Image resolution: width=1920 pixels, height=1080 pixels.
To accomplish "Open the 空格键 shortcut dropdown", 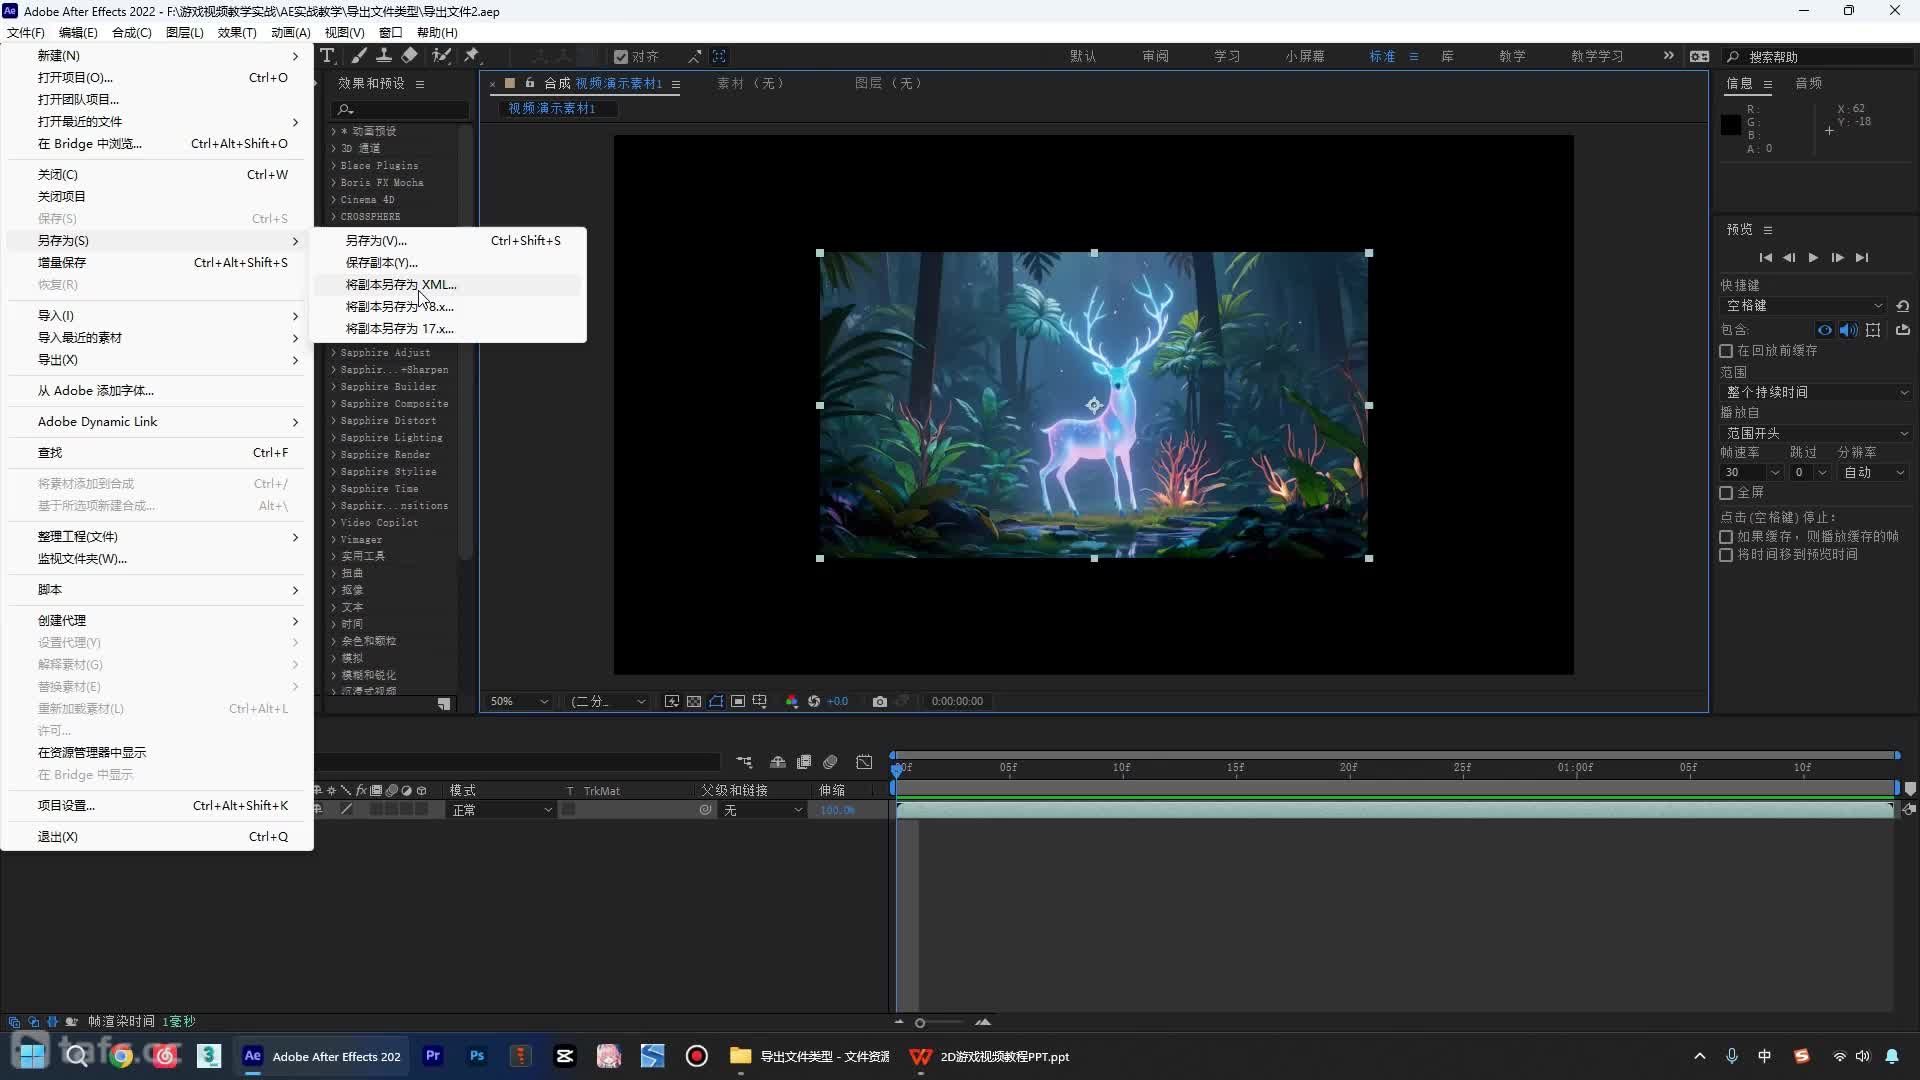I will click(x=1805, y=306).
